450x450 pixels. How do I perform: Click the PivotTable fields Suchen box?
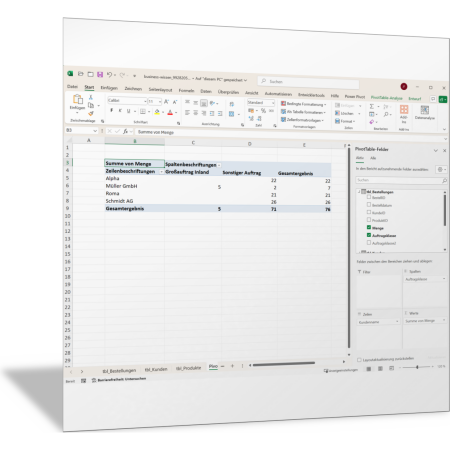(401, 180)
